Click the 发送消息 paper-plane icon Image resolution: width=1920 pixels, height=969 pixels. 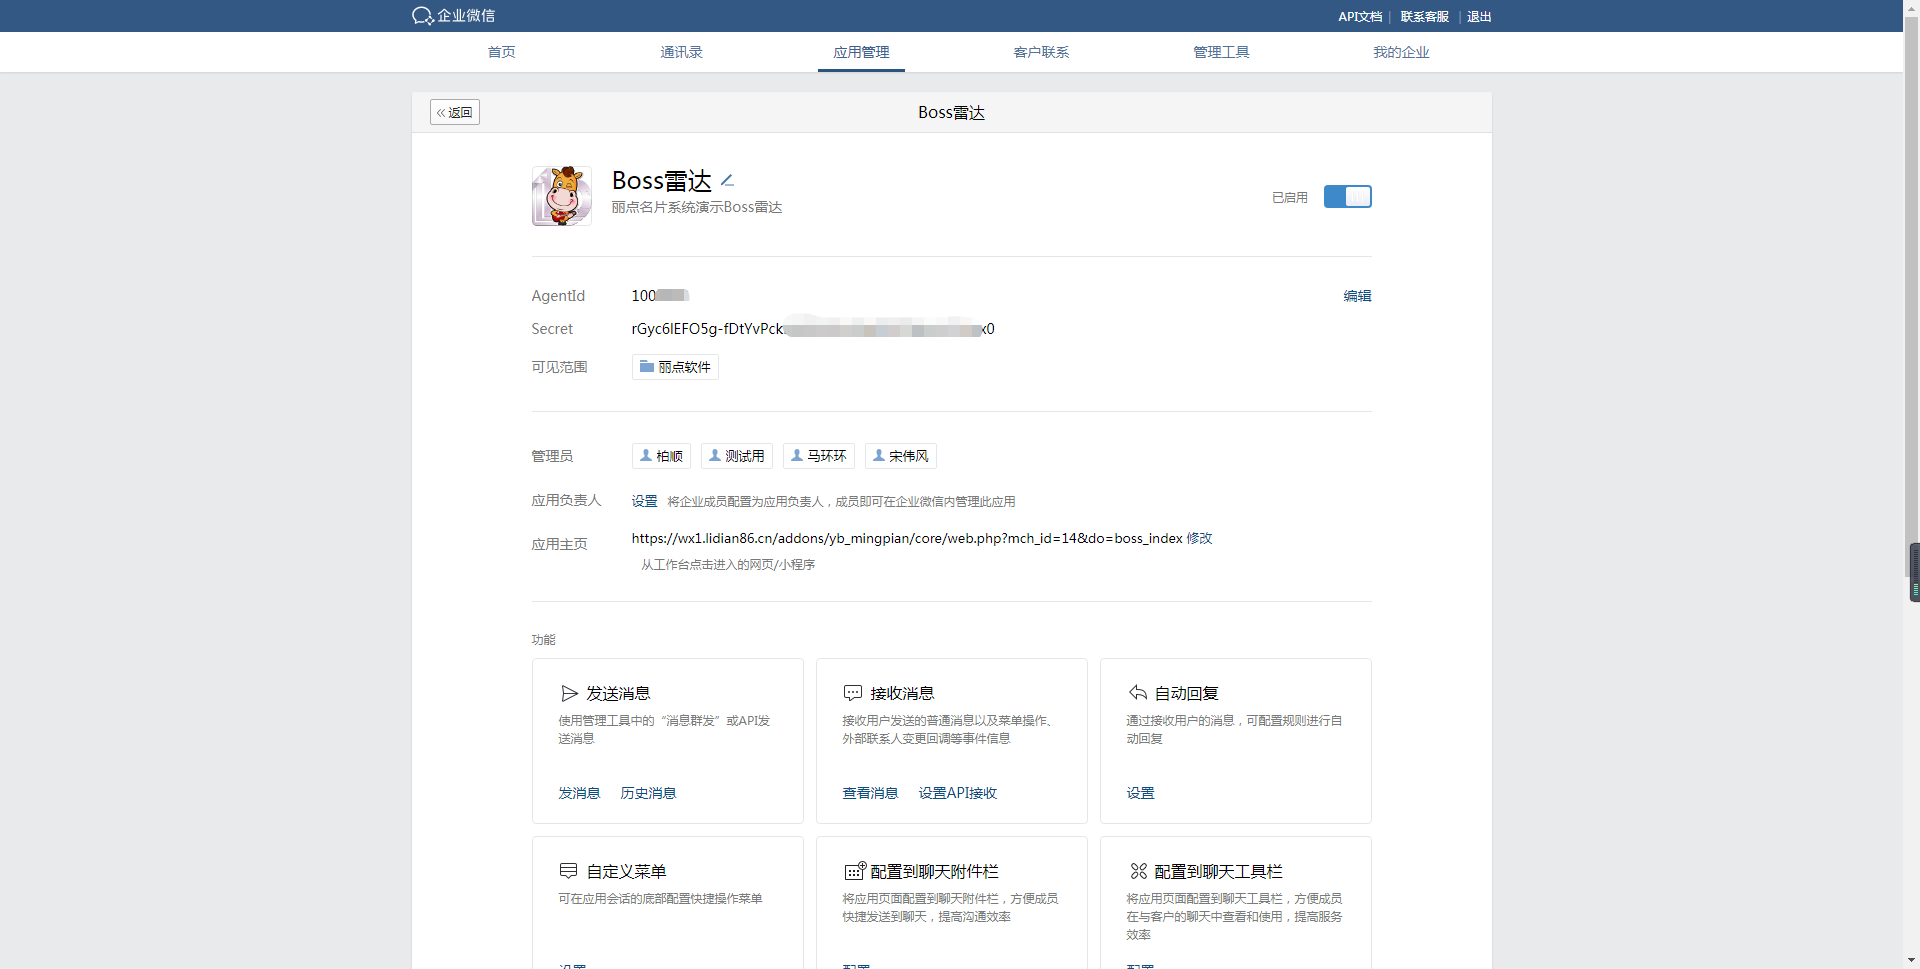click(569, 693)
